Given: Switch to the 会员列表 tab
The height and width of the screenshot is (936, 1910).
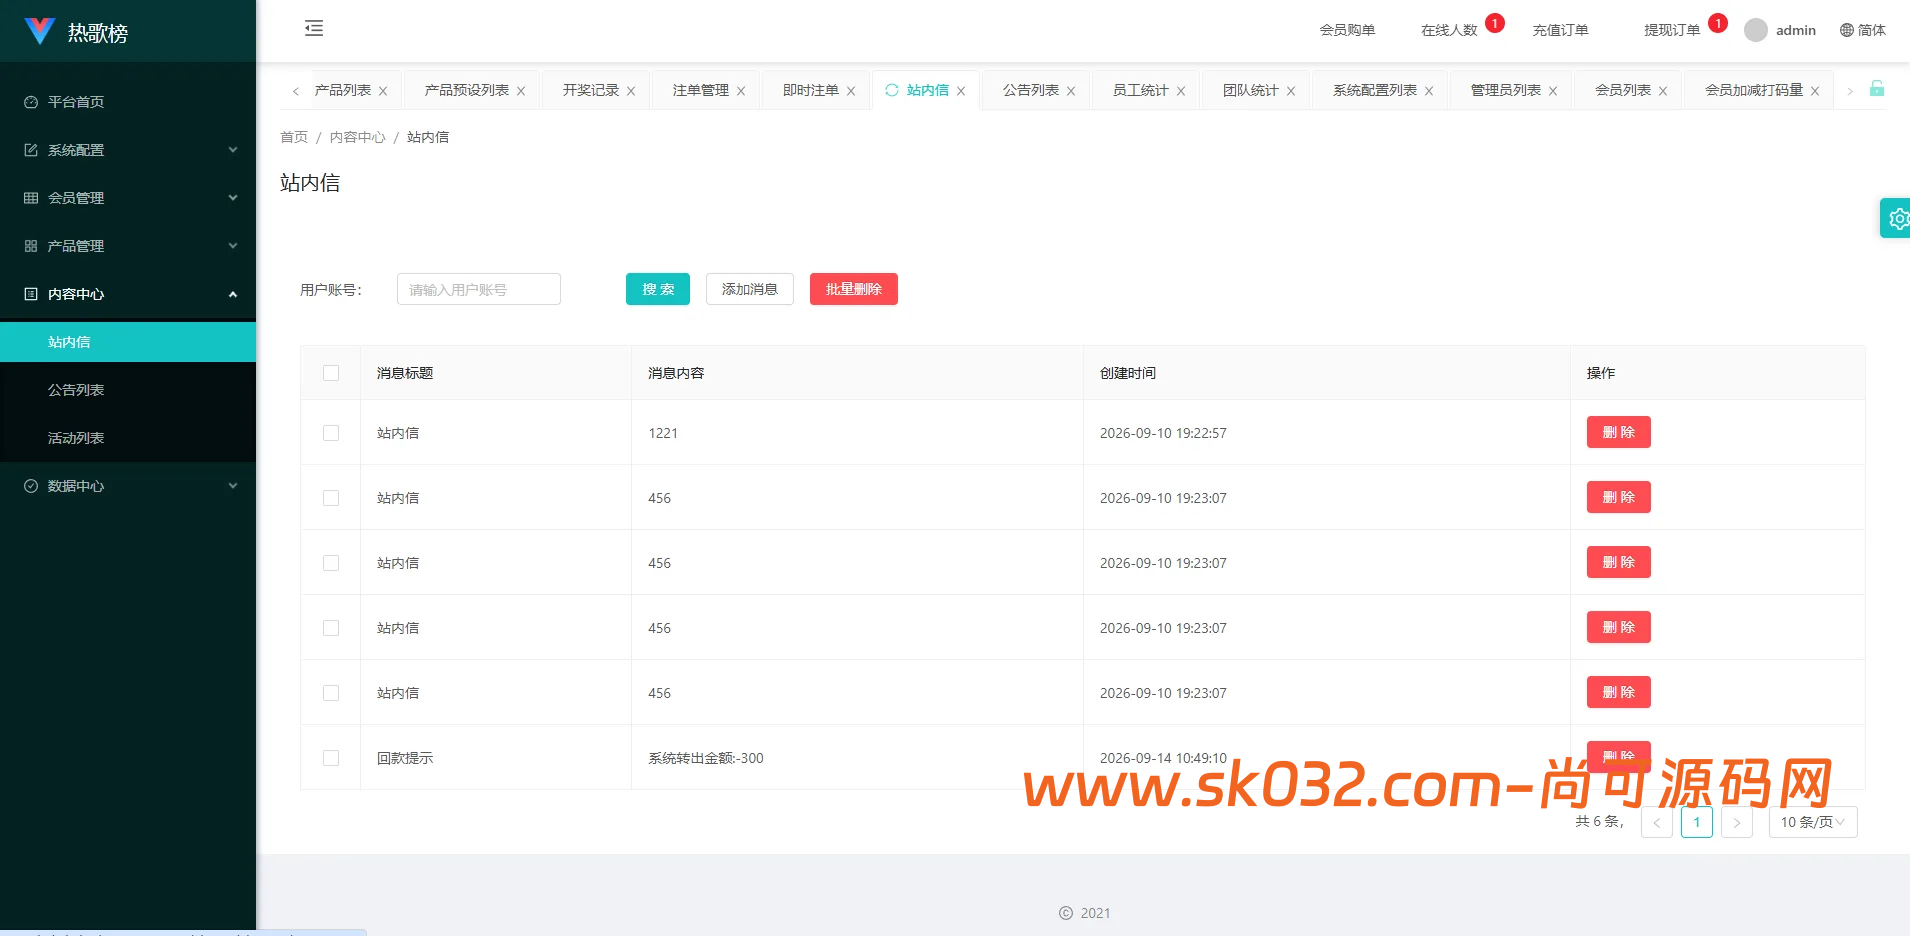Looking at the screenshot, I should point(1622,90).
